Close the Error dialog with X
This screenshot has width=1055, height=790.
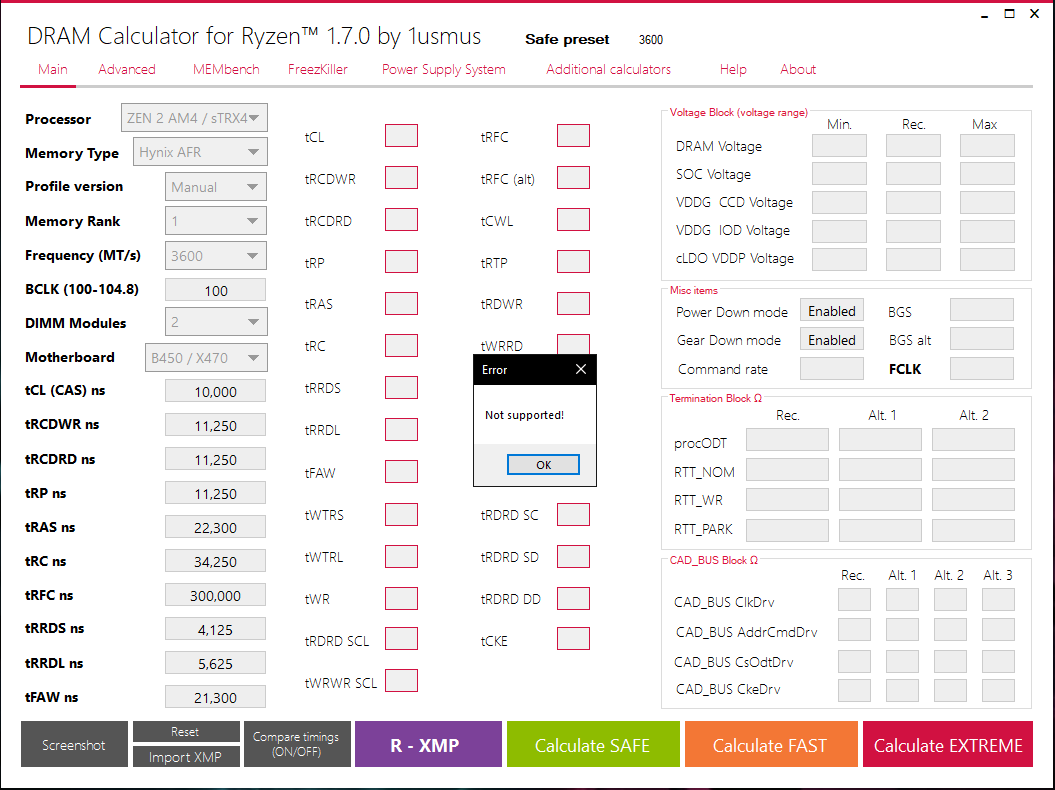581,369
